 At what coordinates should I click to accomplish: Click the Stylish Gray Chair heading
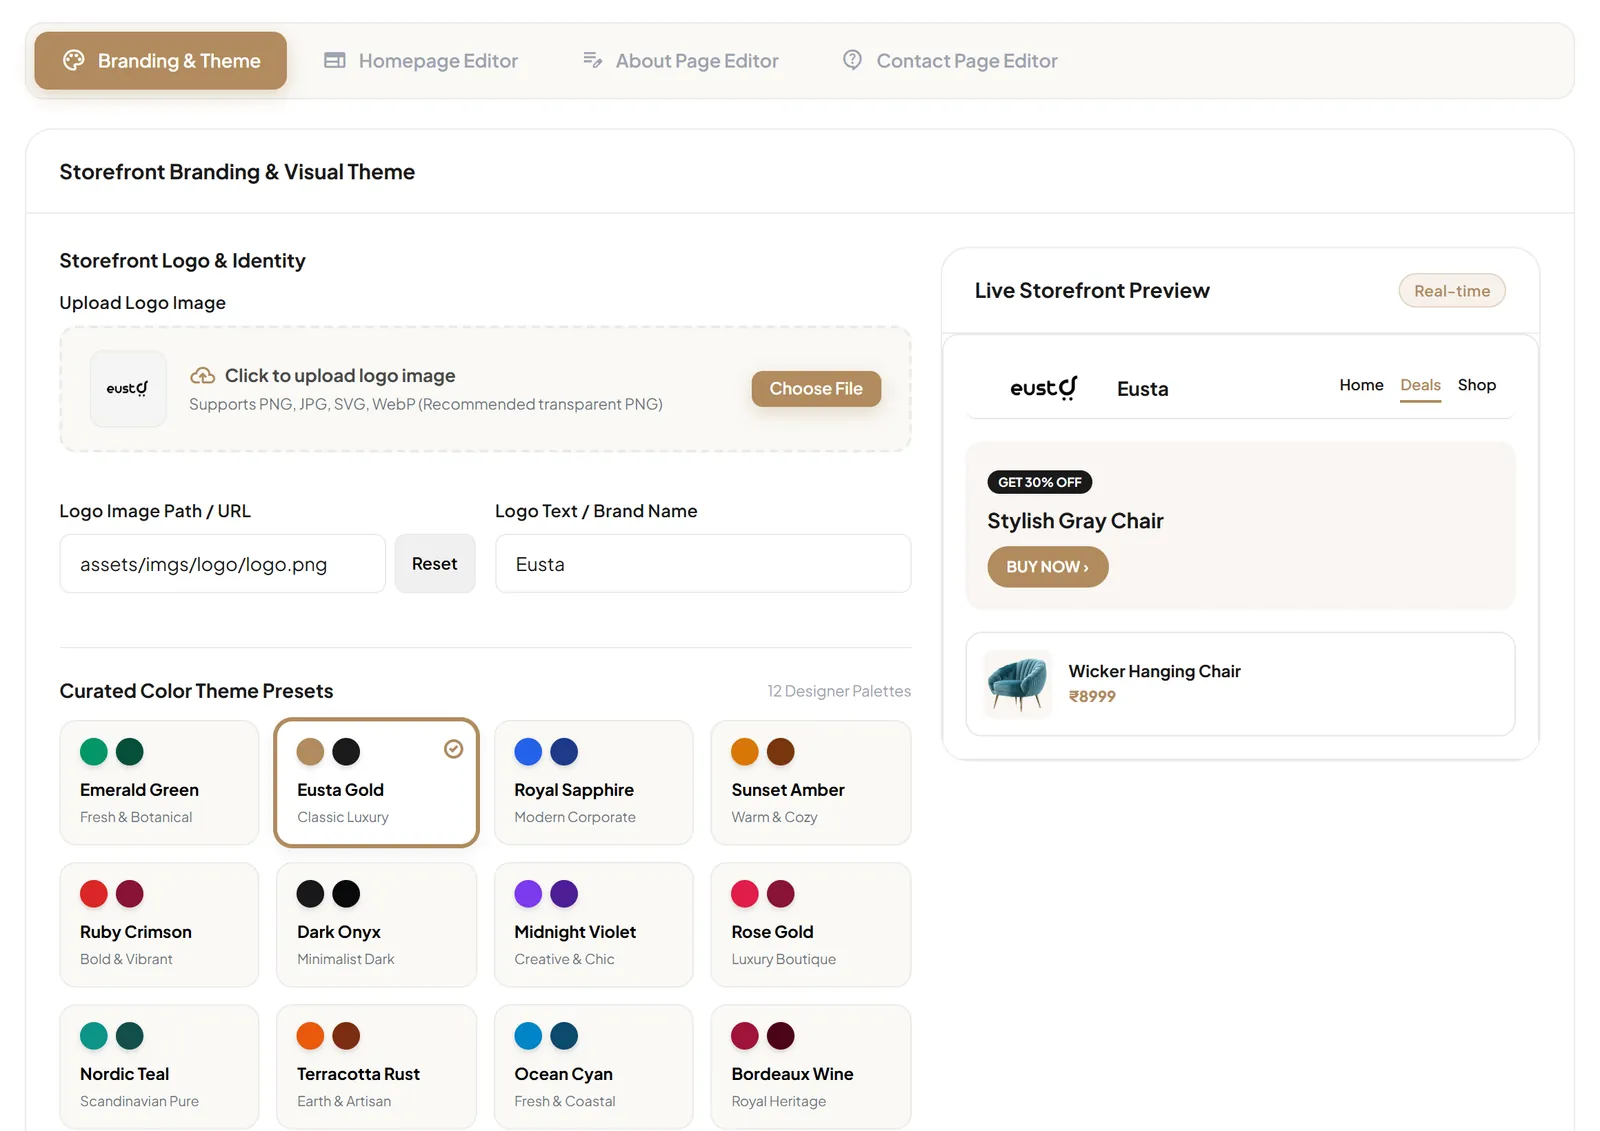[1075, 521]
